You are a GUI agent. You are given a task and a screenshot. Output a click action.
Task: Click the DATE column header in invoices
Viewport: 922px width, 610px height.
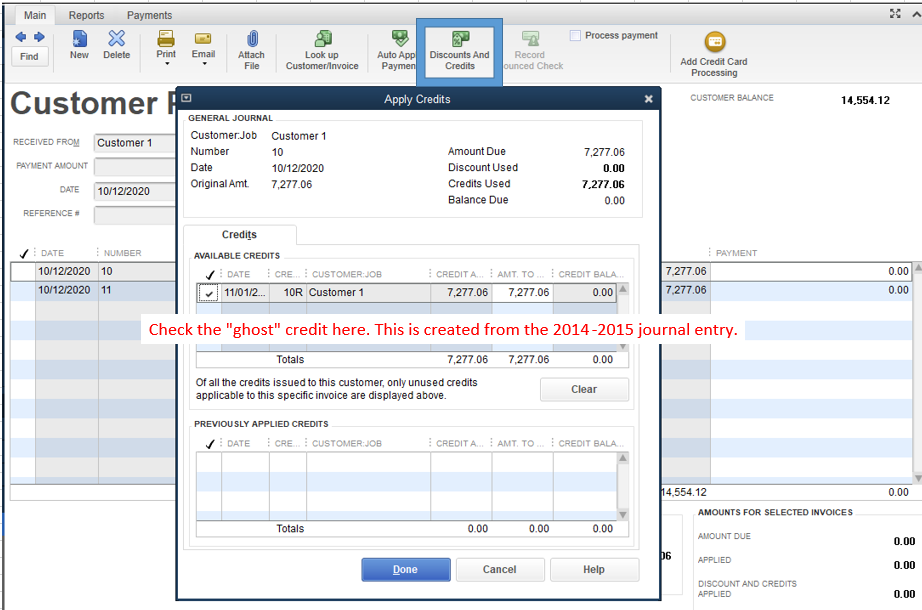pos(52,253)
